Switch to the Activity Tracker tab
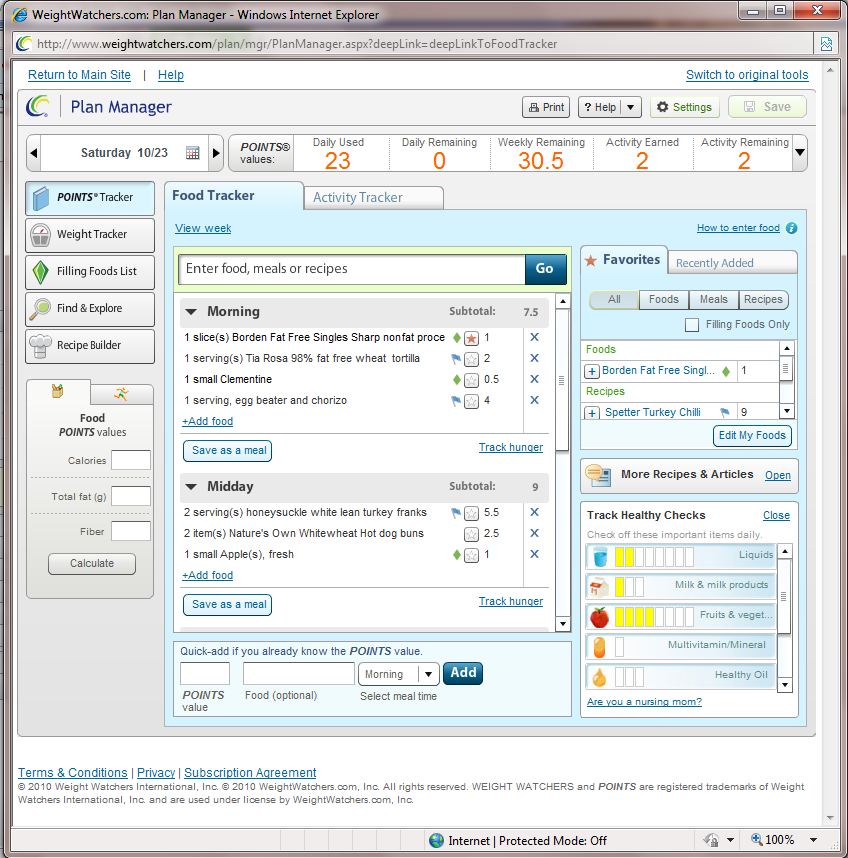 pyautogui.click(x=373, y=198)
